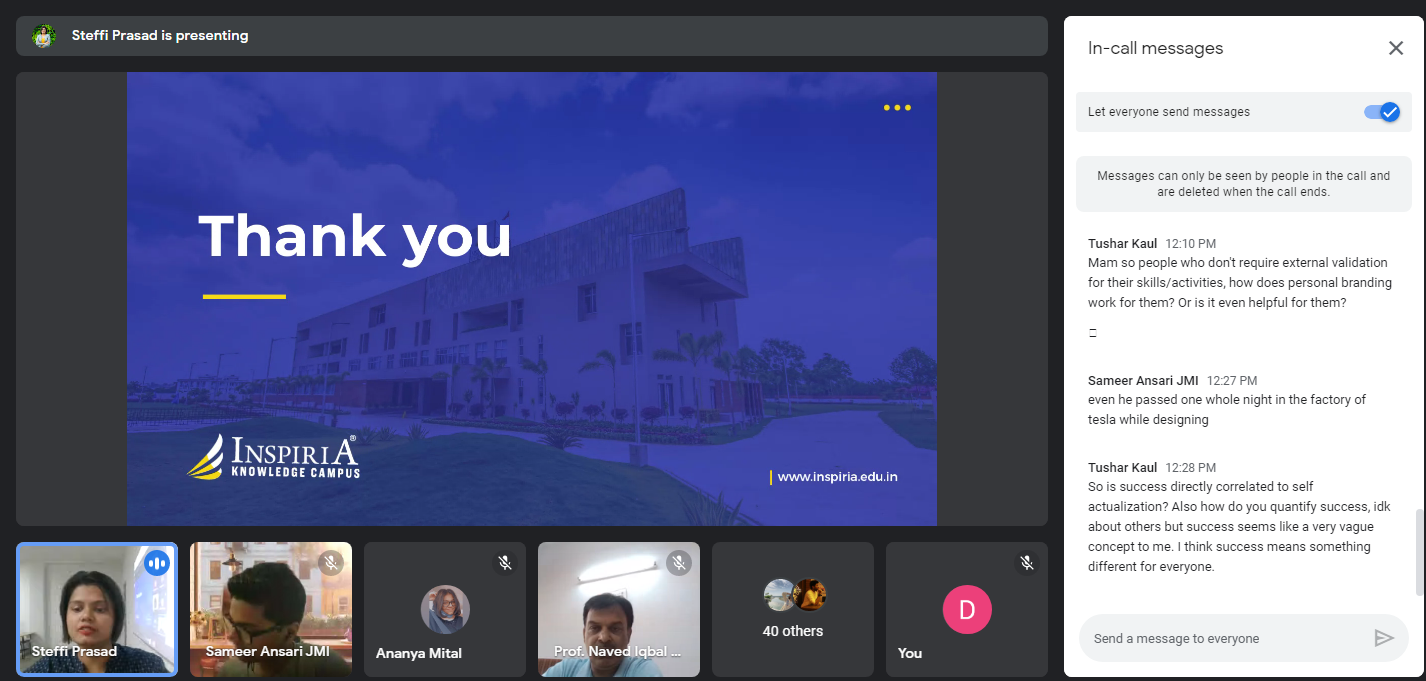Click the message about factory of tesla
Screen dimensions: 1426x681
tap(1227, 410)
